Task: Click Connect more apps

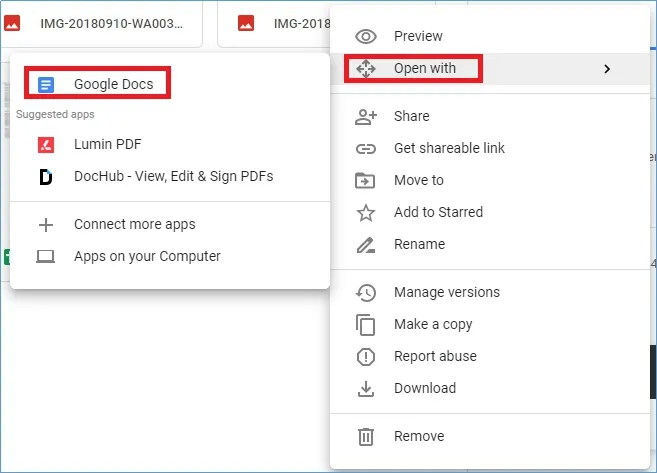Action: pos(170,225)
